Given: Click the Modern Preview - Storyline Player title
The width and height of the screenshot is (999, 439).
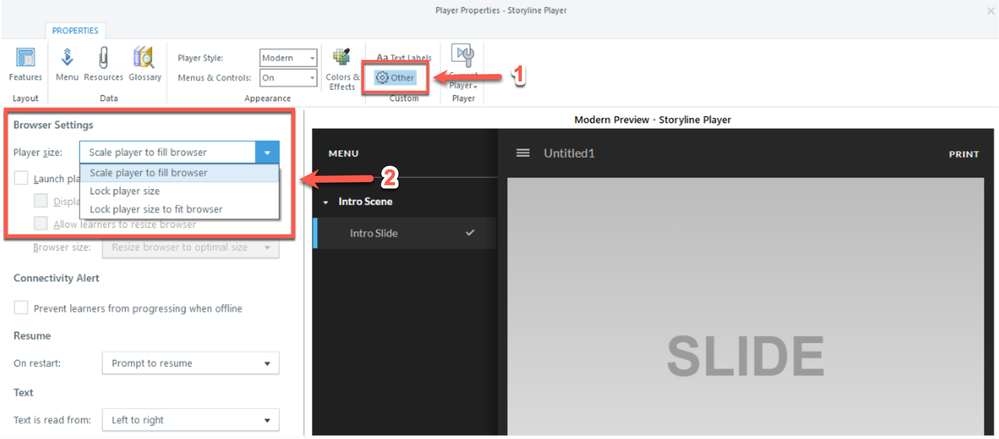Looking at the screenshot, I should pos(652,119).
